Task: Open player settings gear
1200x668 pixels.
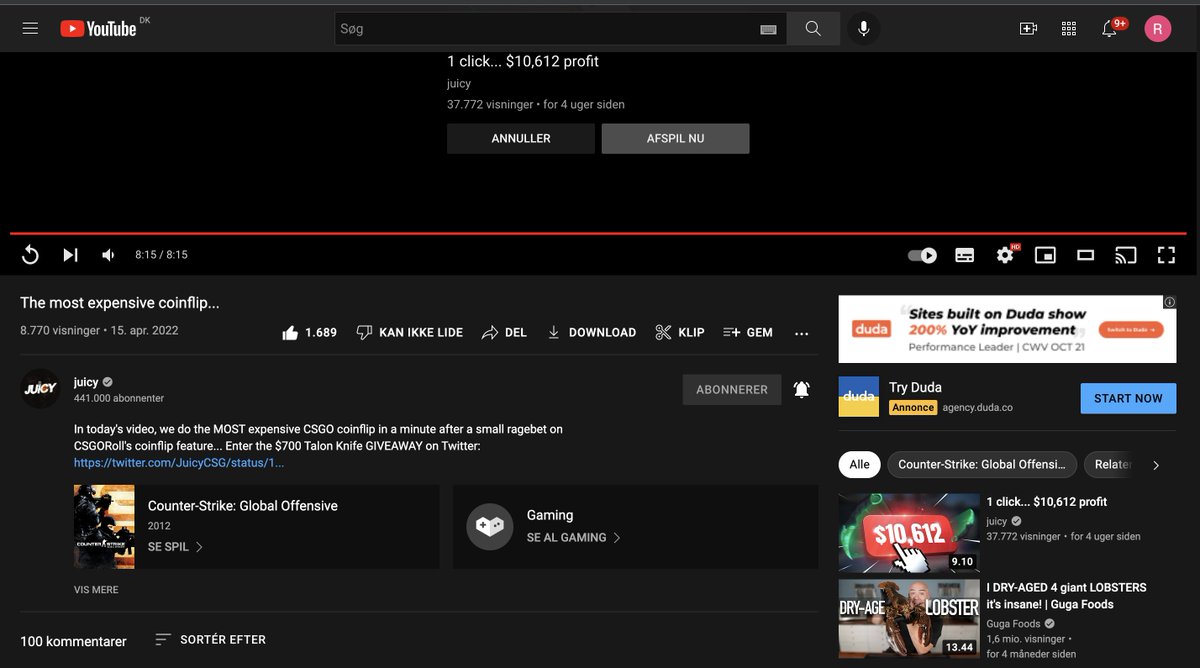Action: click(x=1005, y=255)
